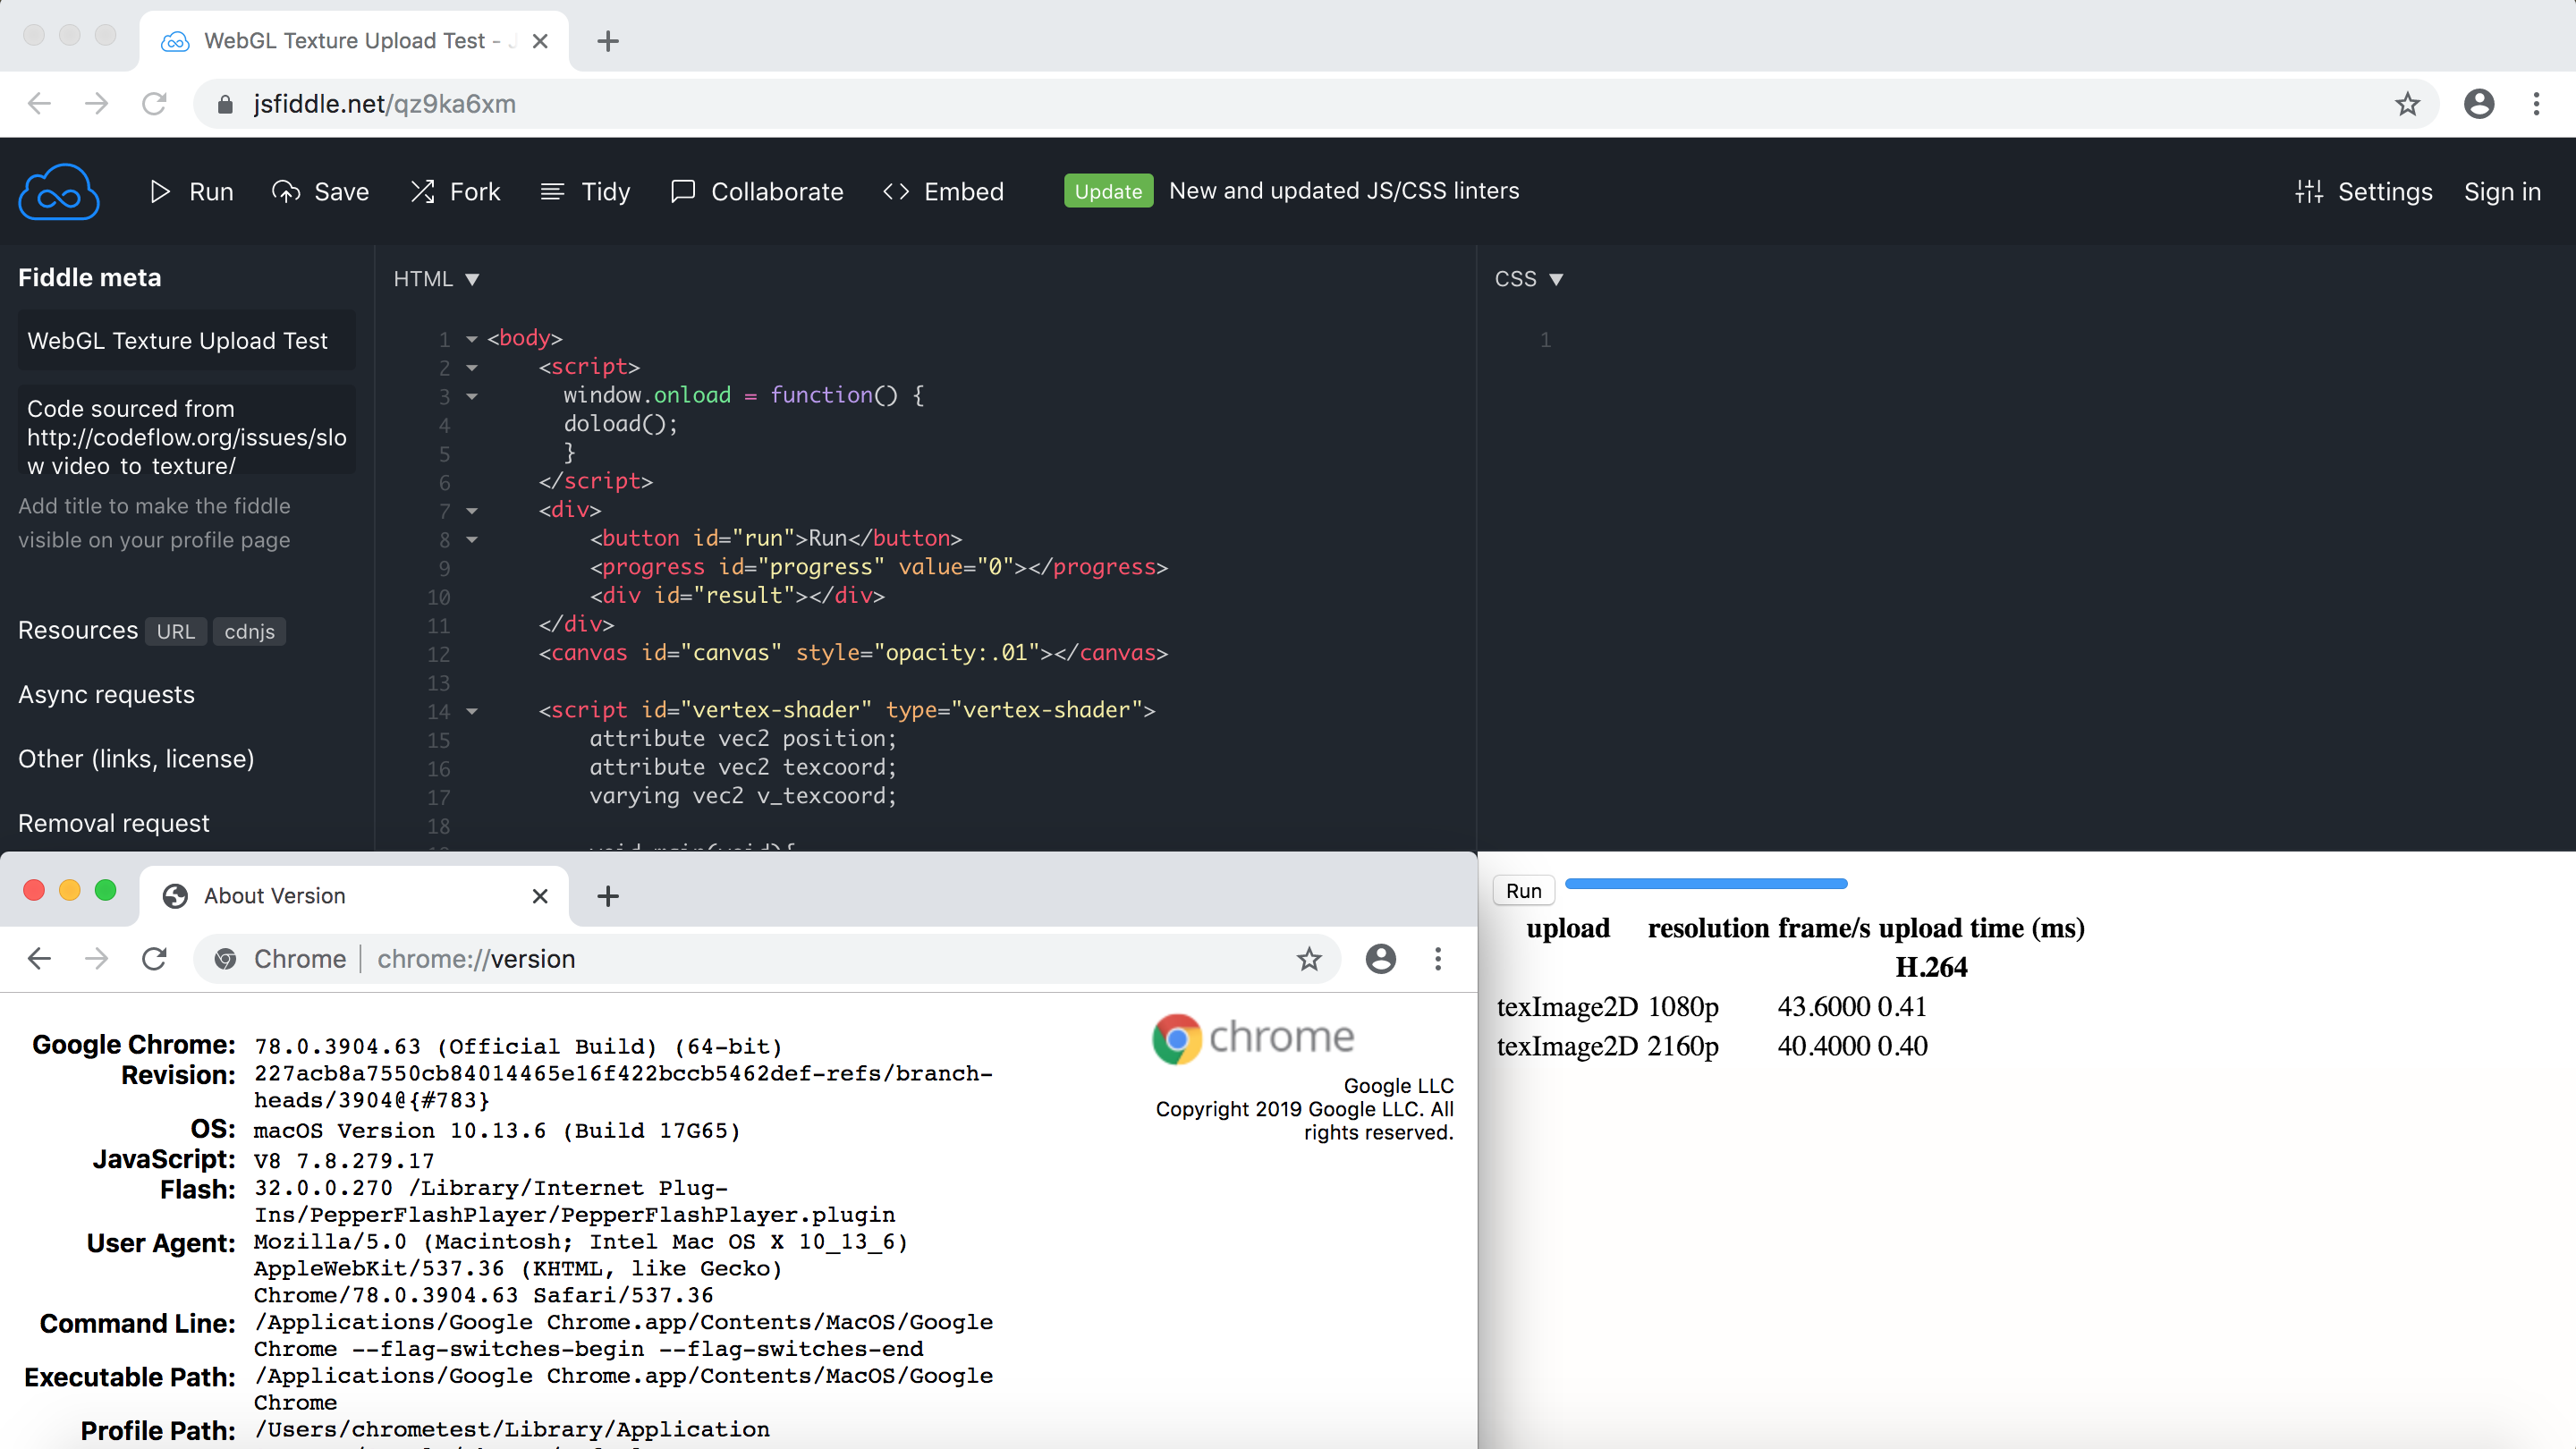Go forward in the jsfiddle browser window
Viewport: 2576px width, 1449px height.
(x=97, y=104)
